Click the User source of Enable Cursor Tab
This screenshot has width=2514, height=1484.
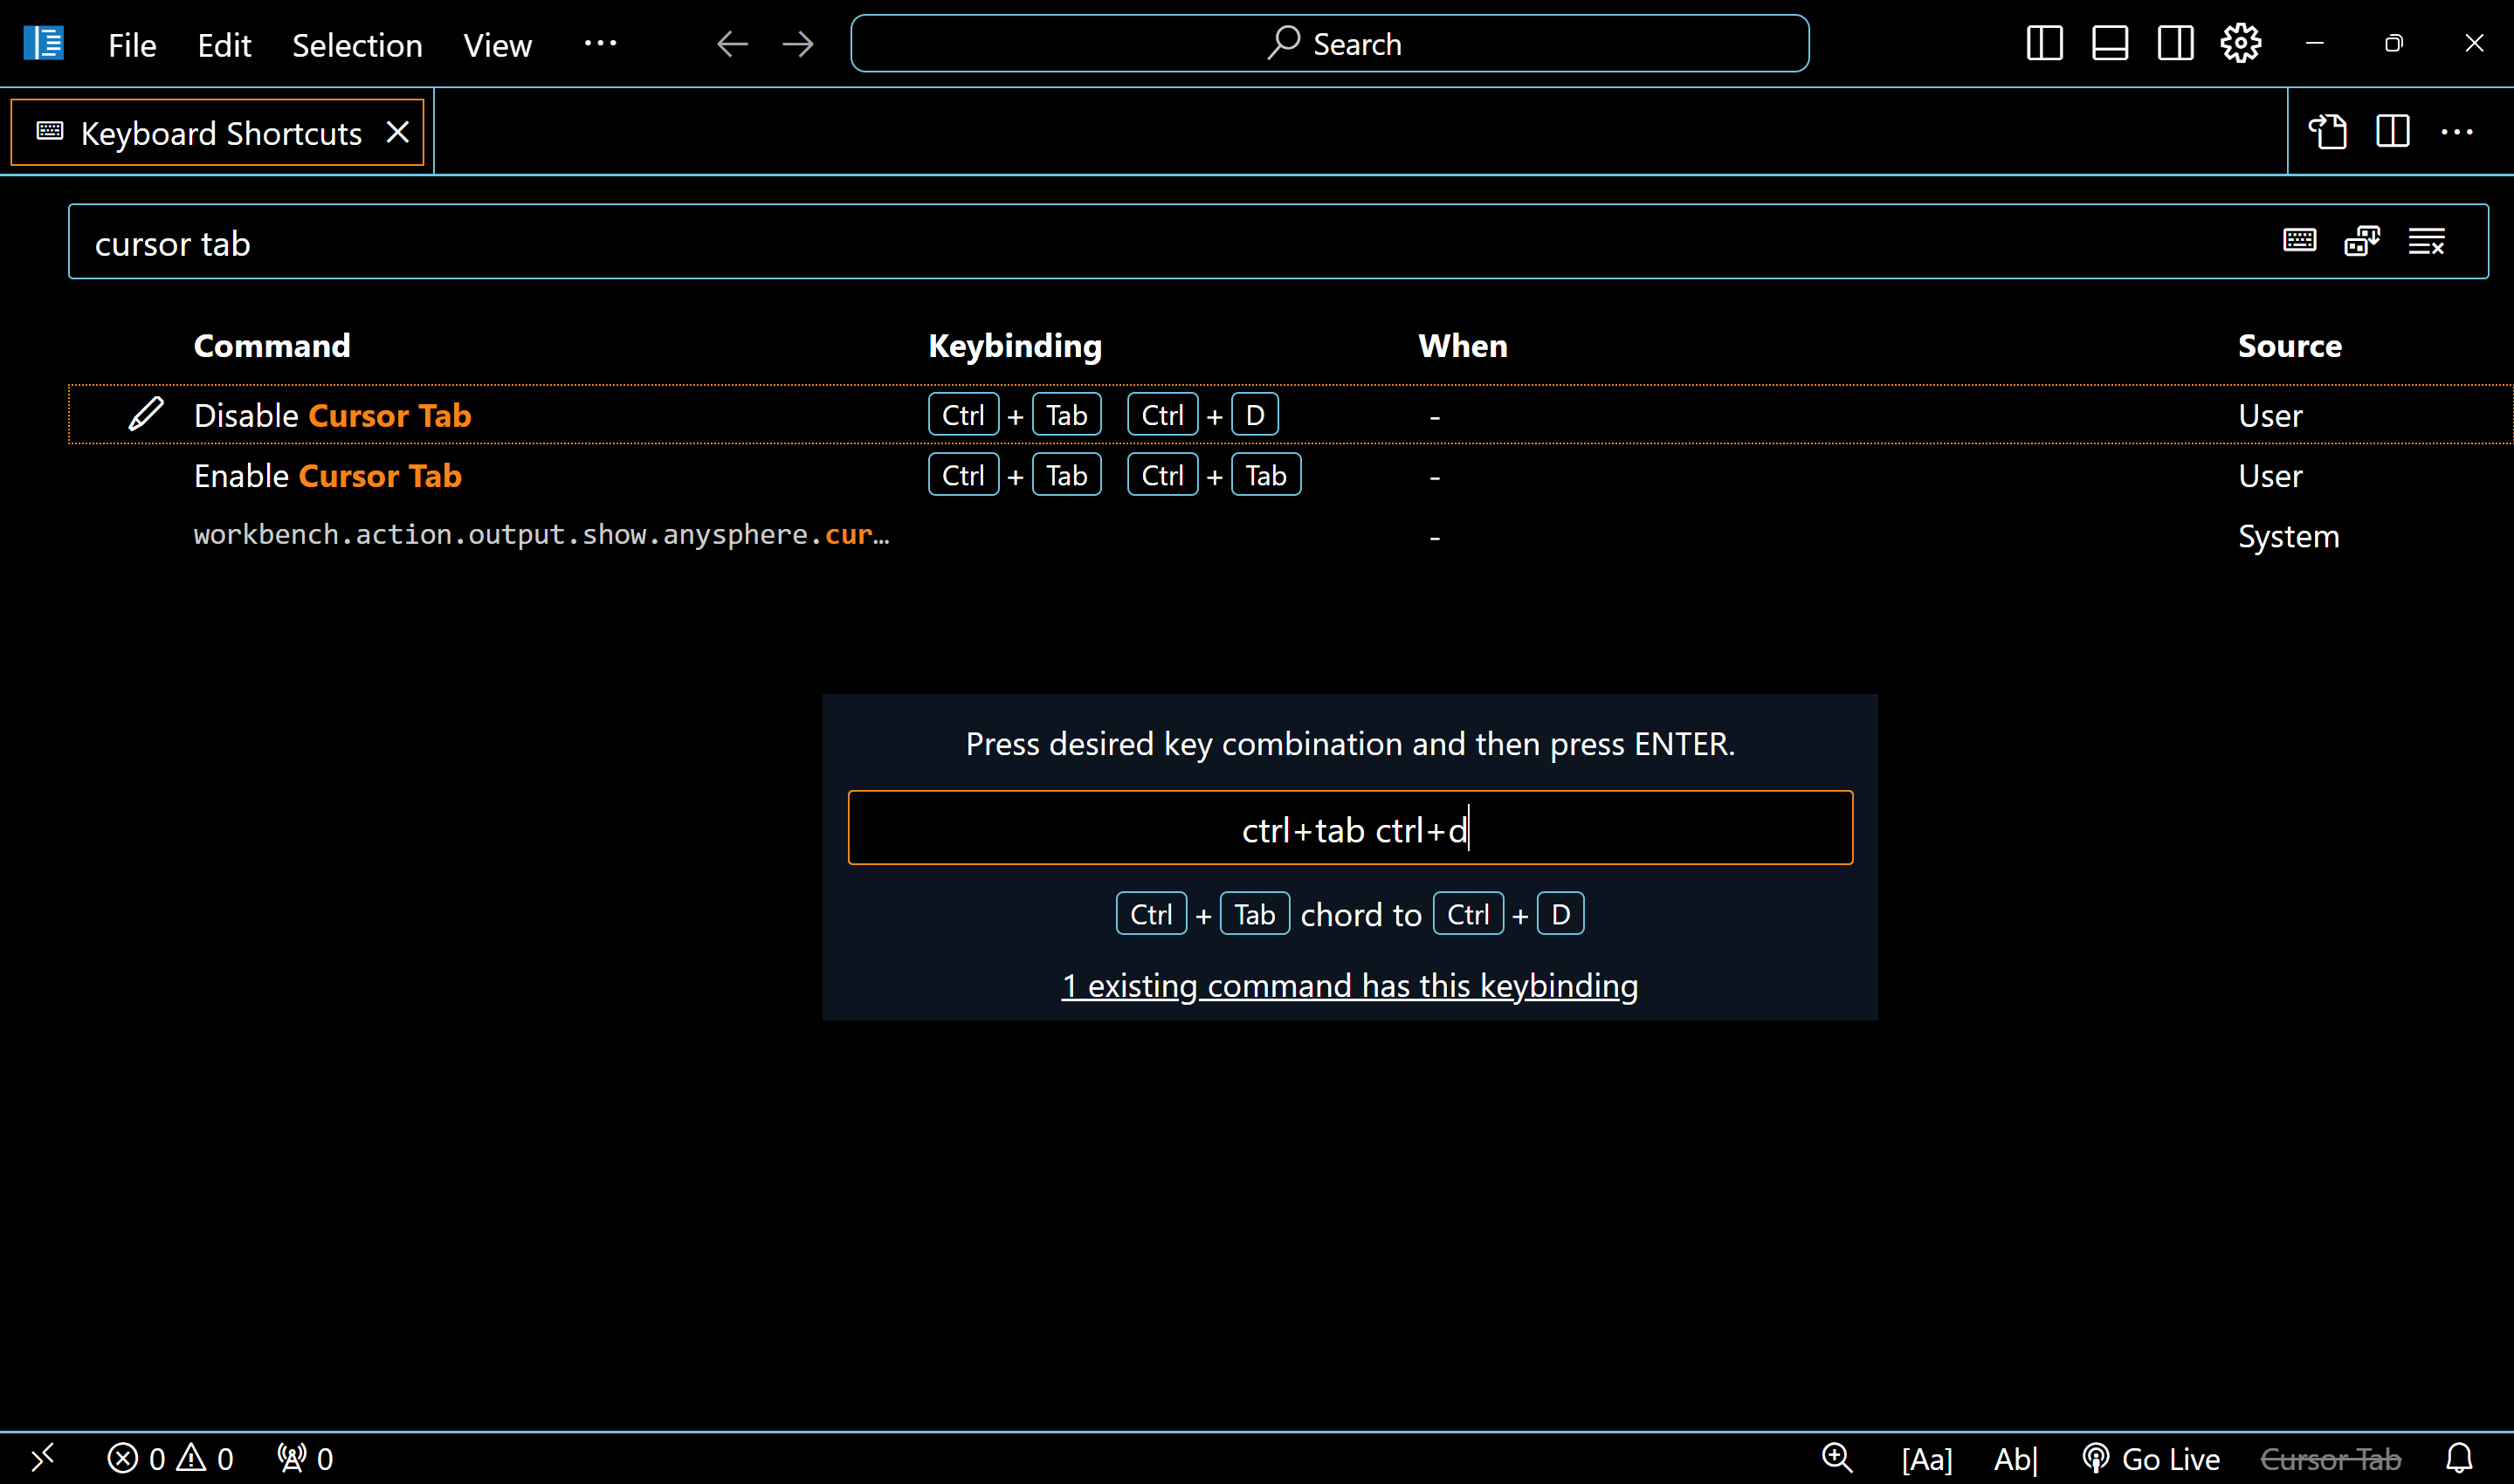coord(2270,476)
